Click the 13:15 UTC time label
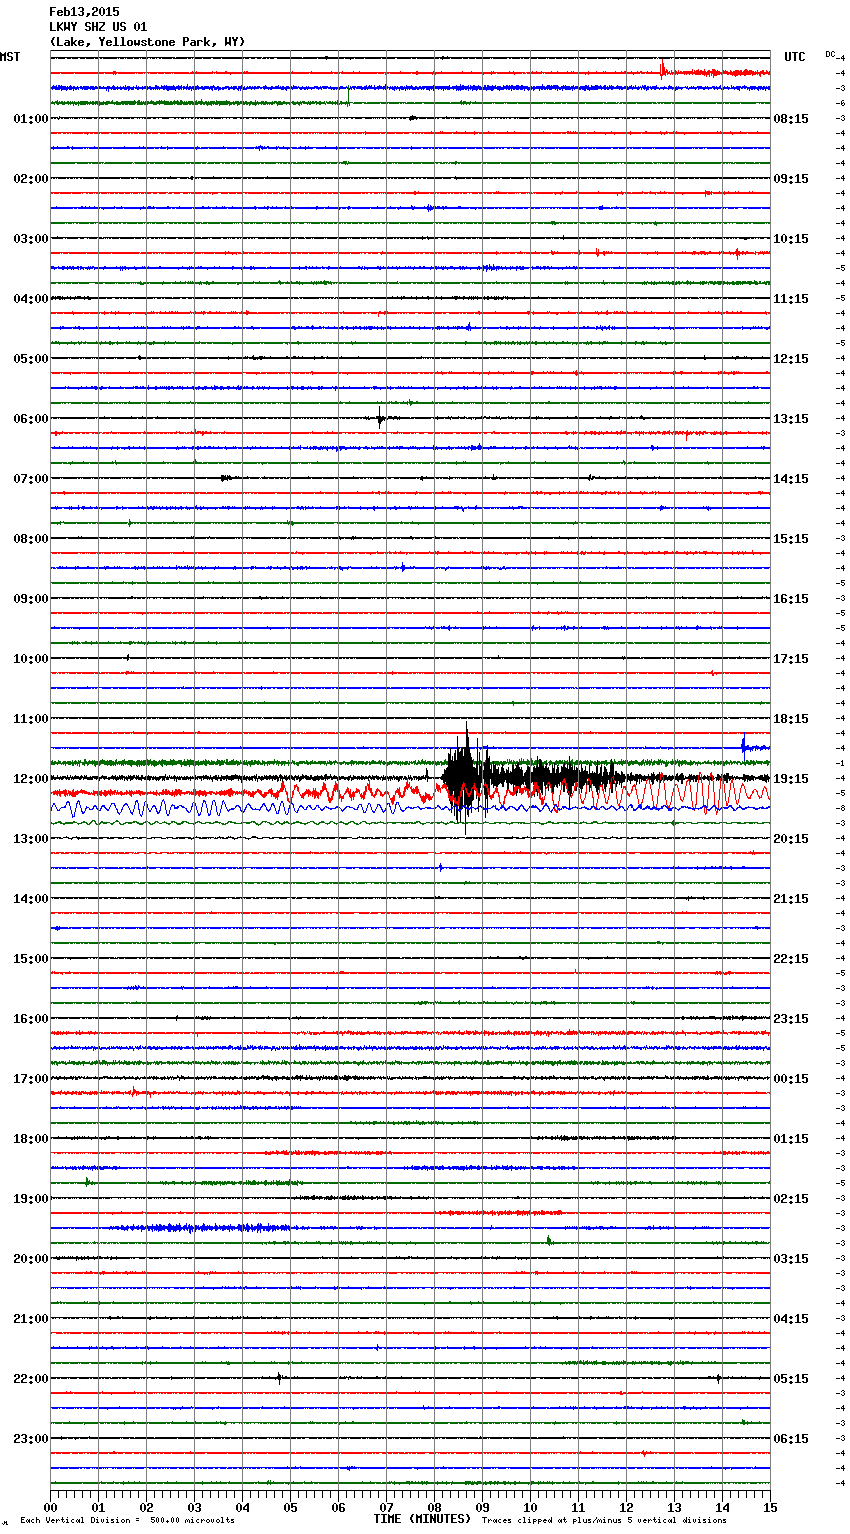The height and width of the screenshot is (1534, 850). point(791,419)
